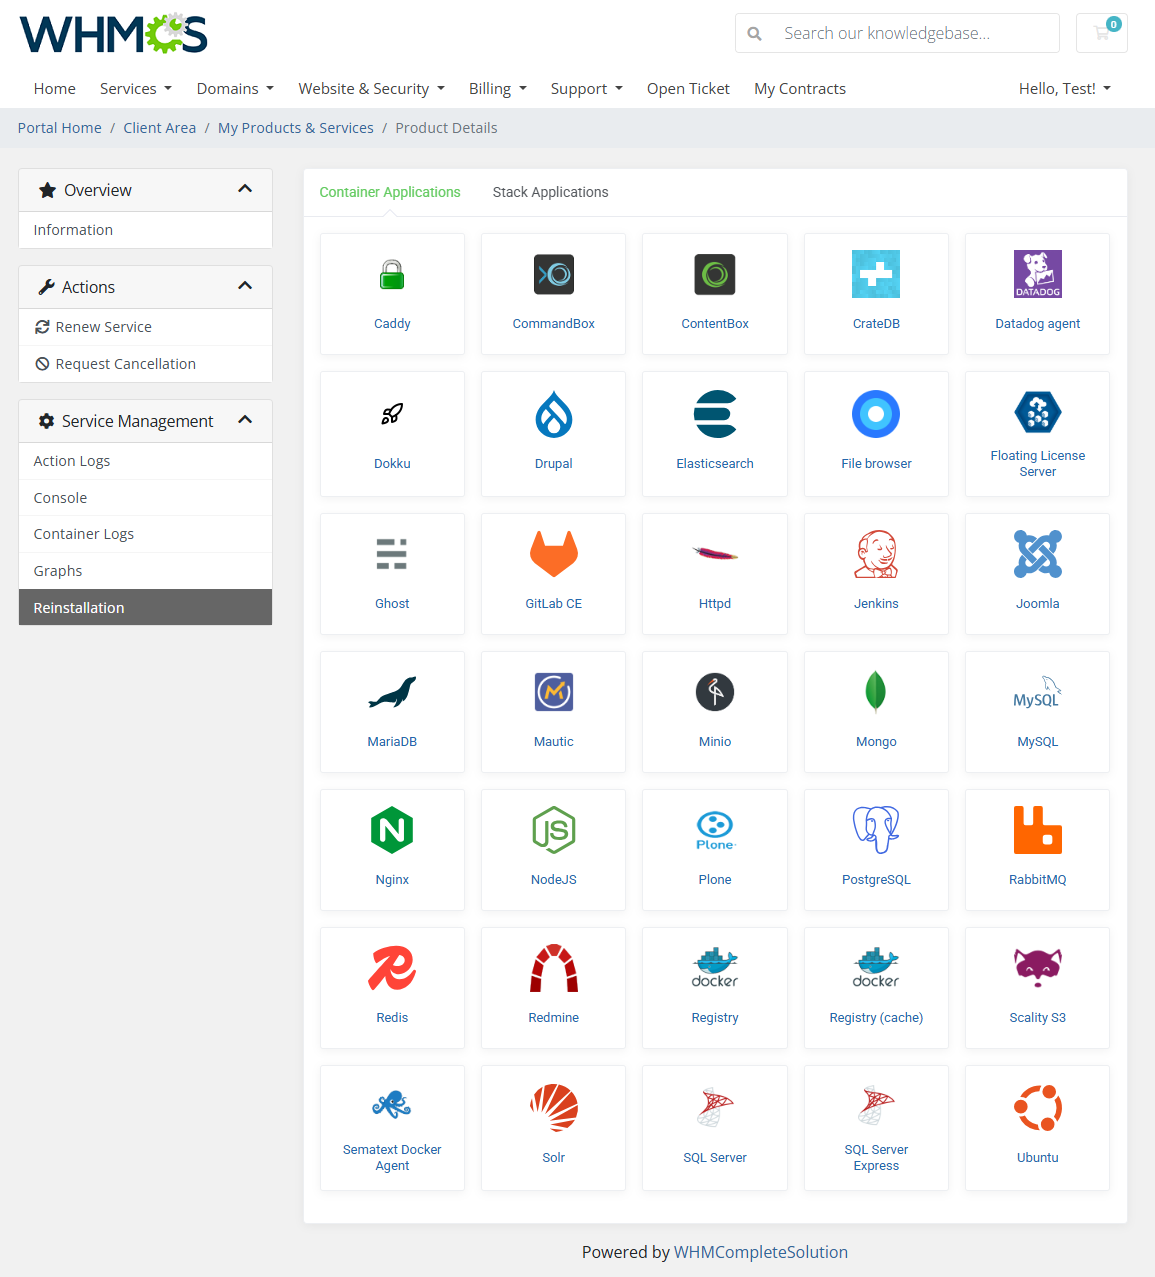
Task: Select the Plone icon
Action: point(715,830)
